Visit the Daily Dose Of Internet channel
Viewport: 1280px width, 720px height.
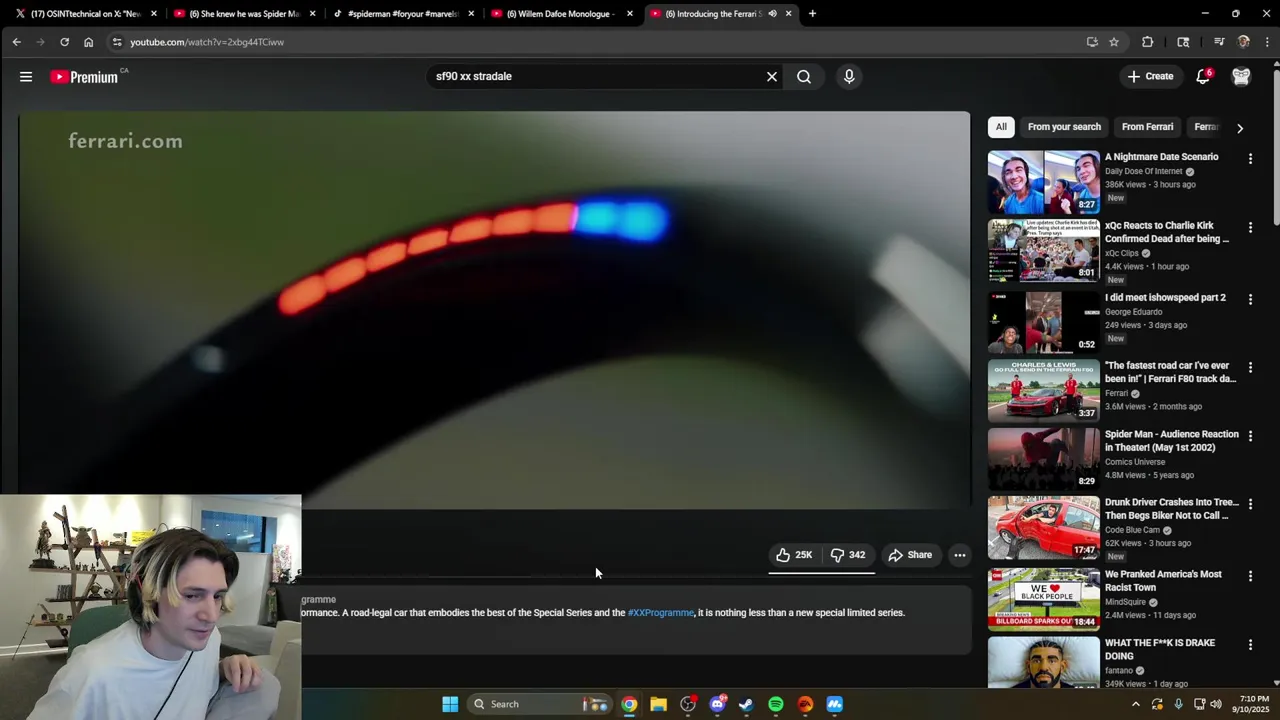point(1143,172)
